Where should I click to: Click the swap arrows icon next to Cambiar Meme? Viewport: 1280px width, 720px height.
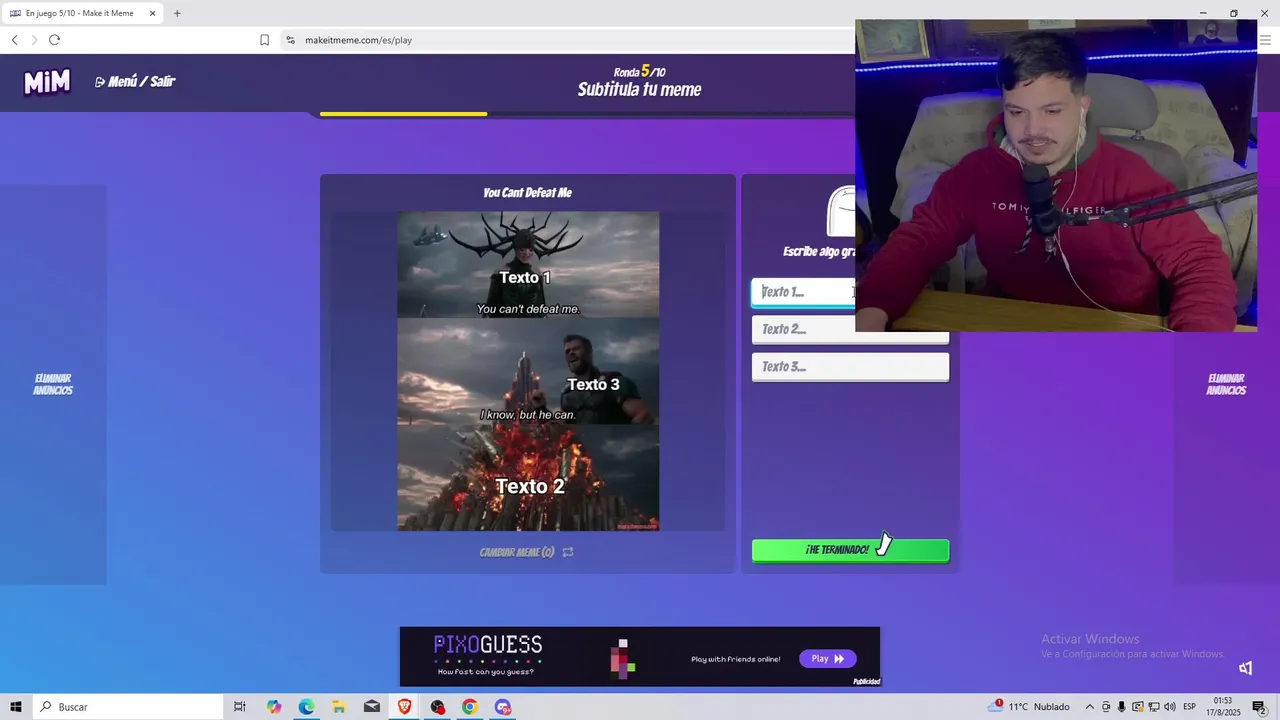568,552
